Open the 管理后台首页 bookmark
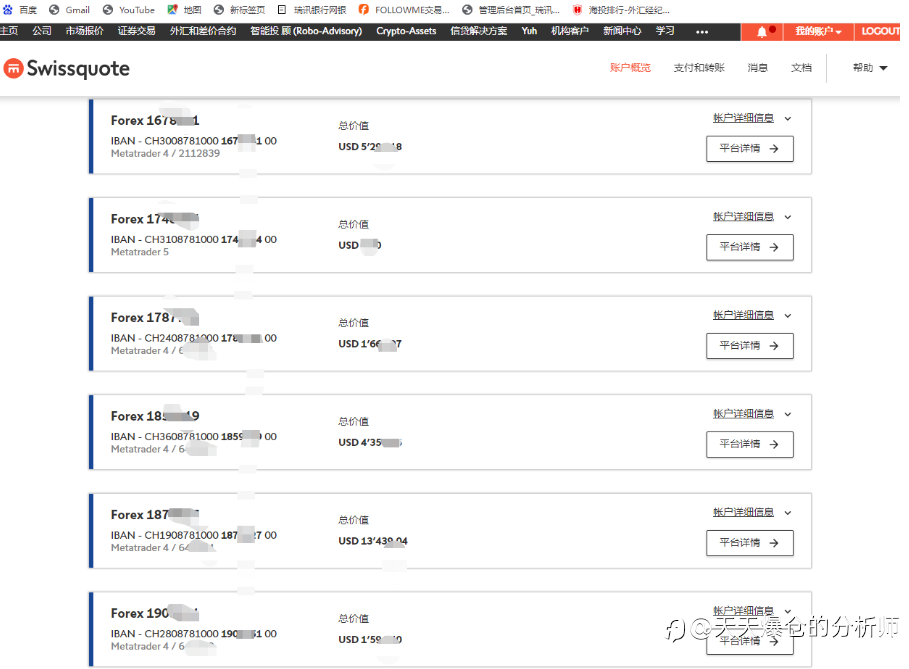 tap(511, 10)
